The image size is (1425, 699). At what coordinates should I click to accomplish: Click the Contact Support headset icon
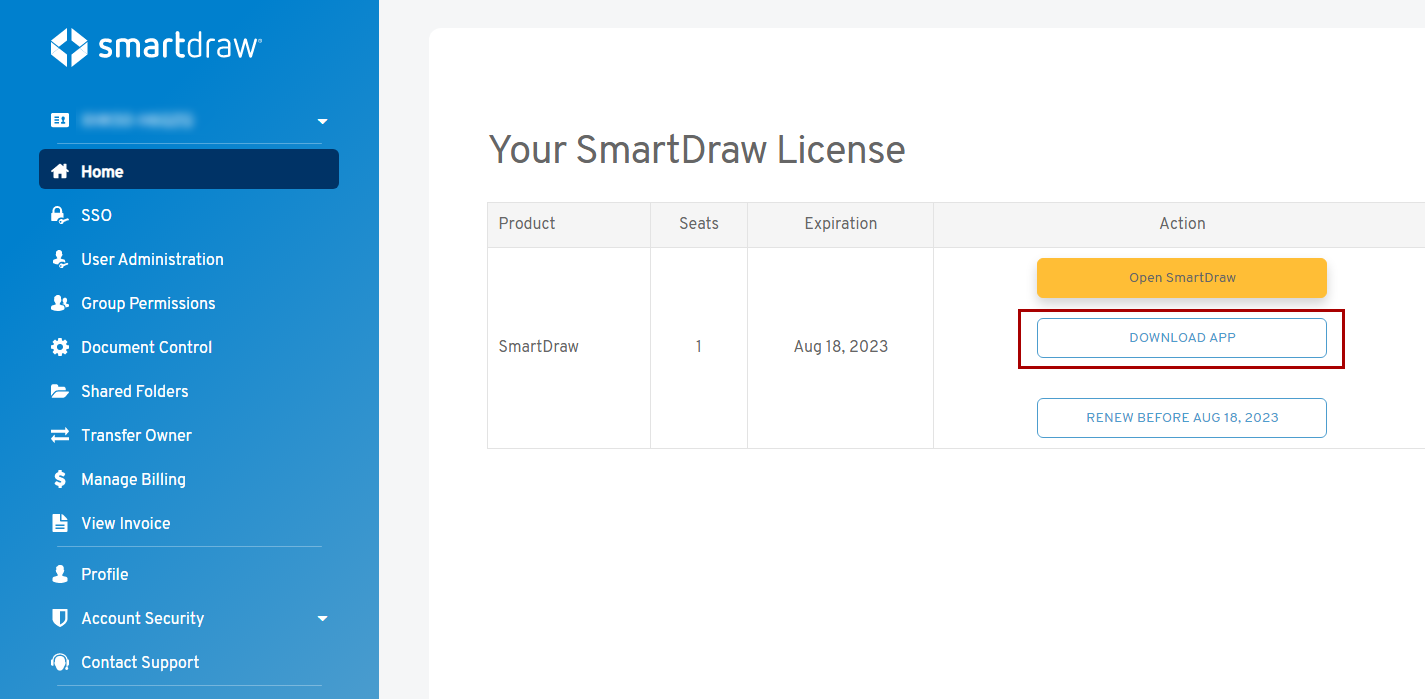click(x=60, y=662)
